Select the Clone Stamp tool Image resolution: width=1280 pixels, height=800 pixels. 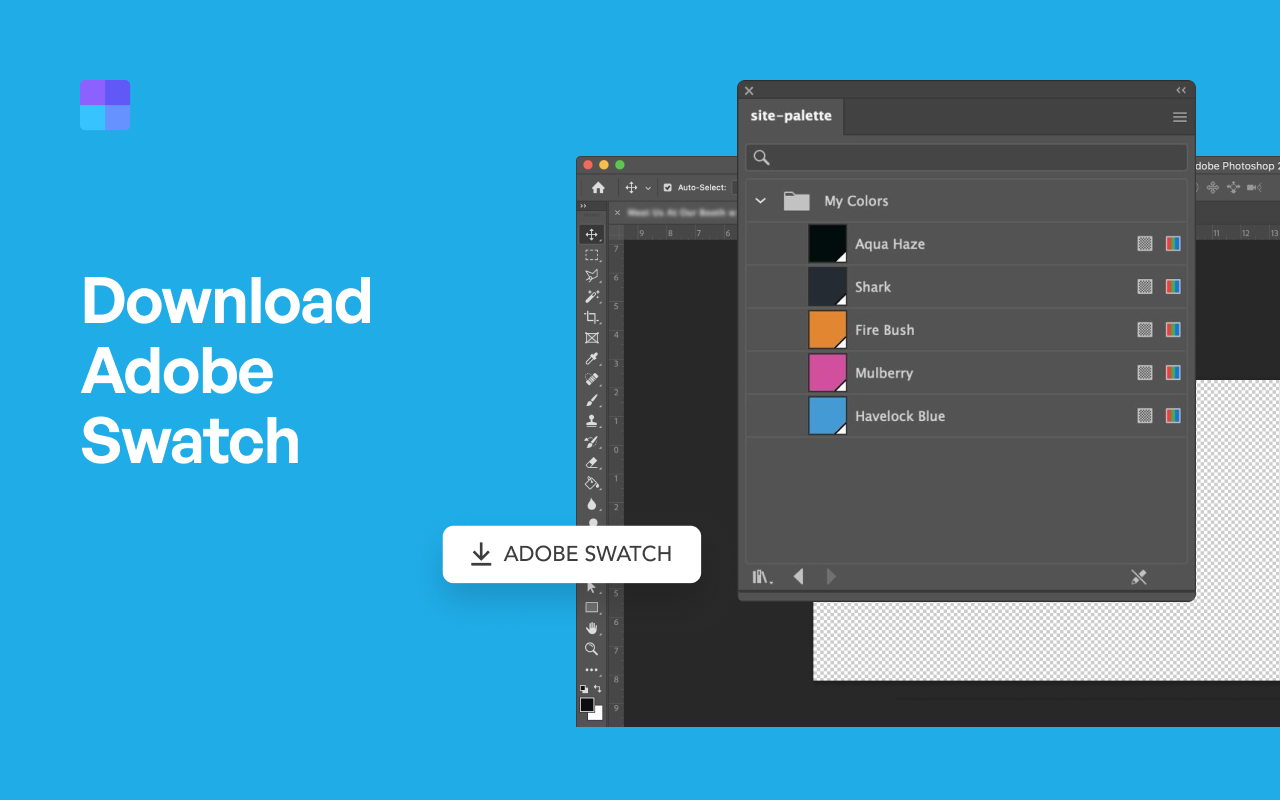591,421
